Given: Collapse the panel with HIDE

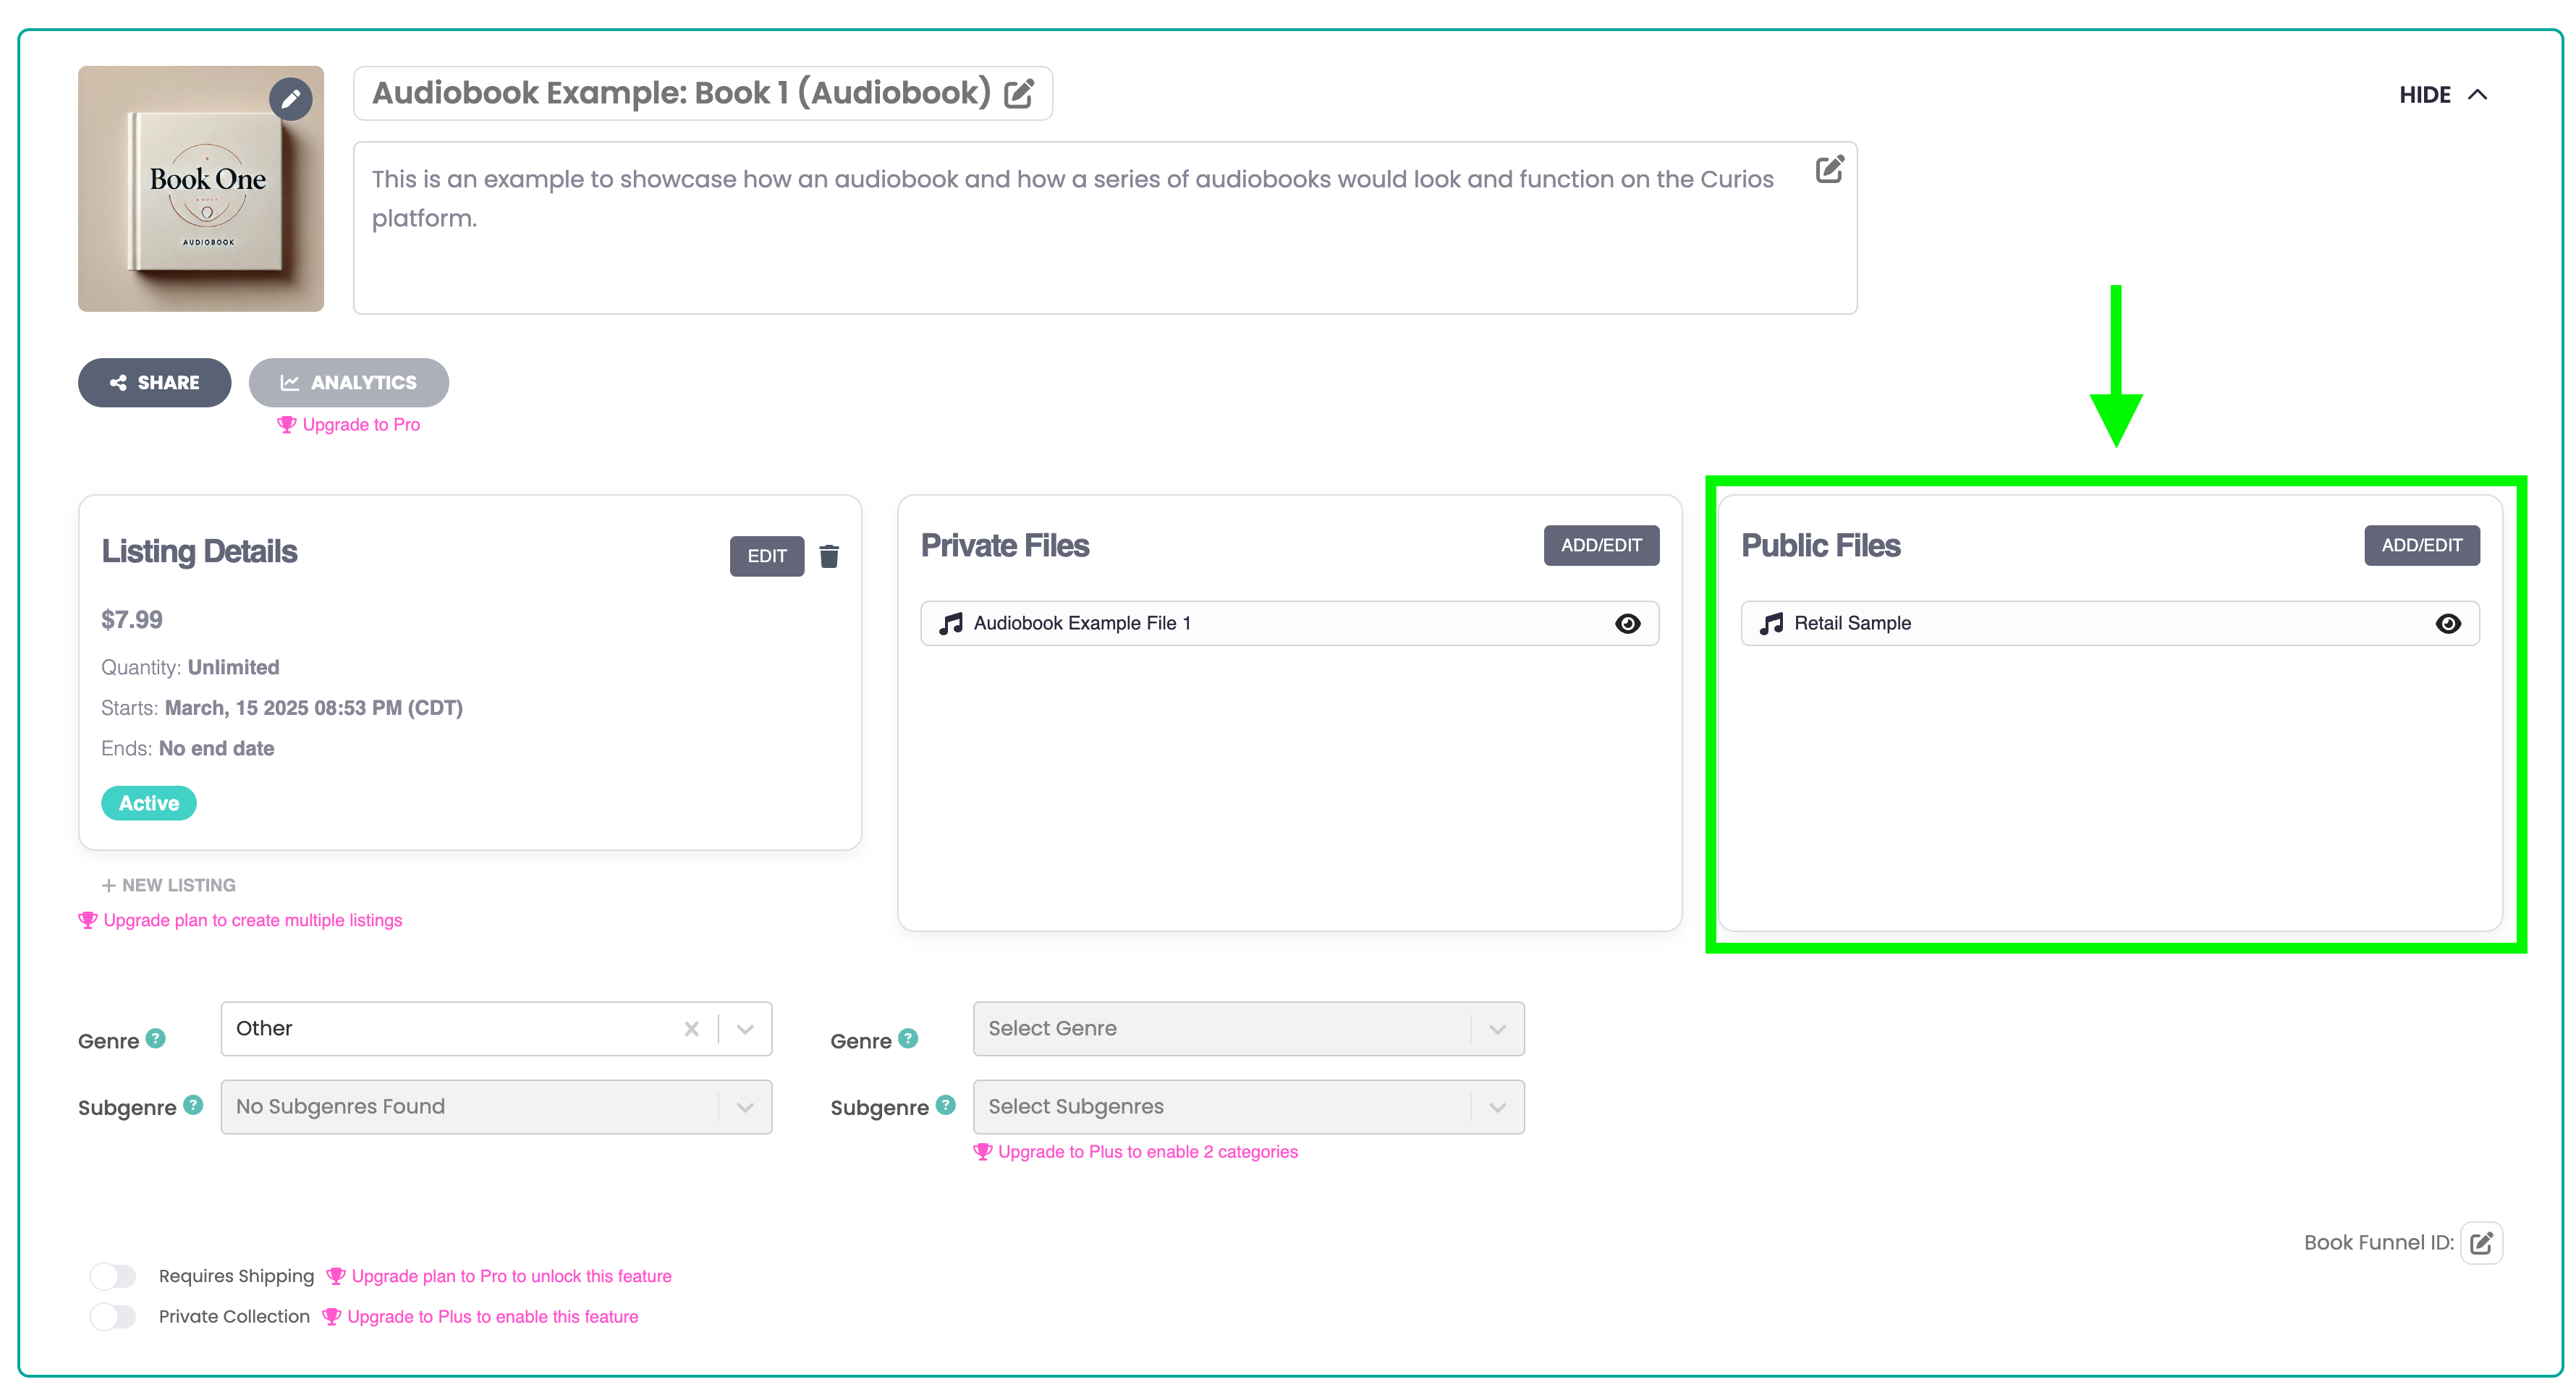Looking at the screenshot, I should (x=2443, y=95).
